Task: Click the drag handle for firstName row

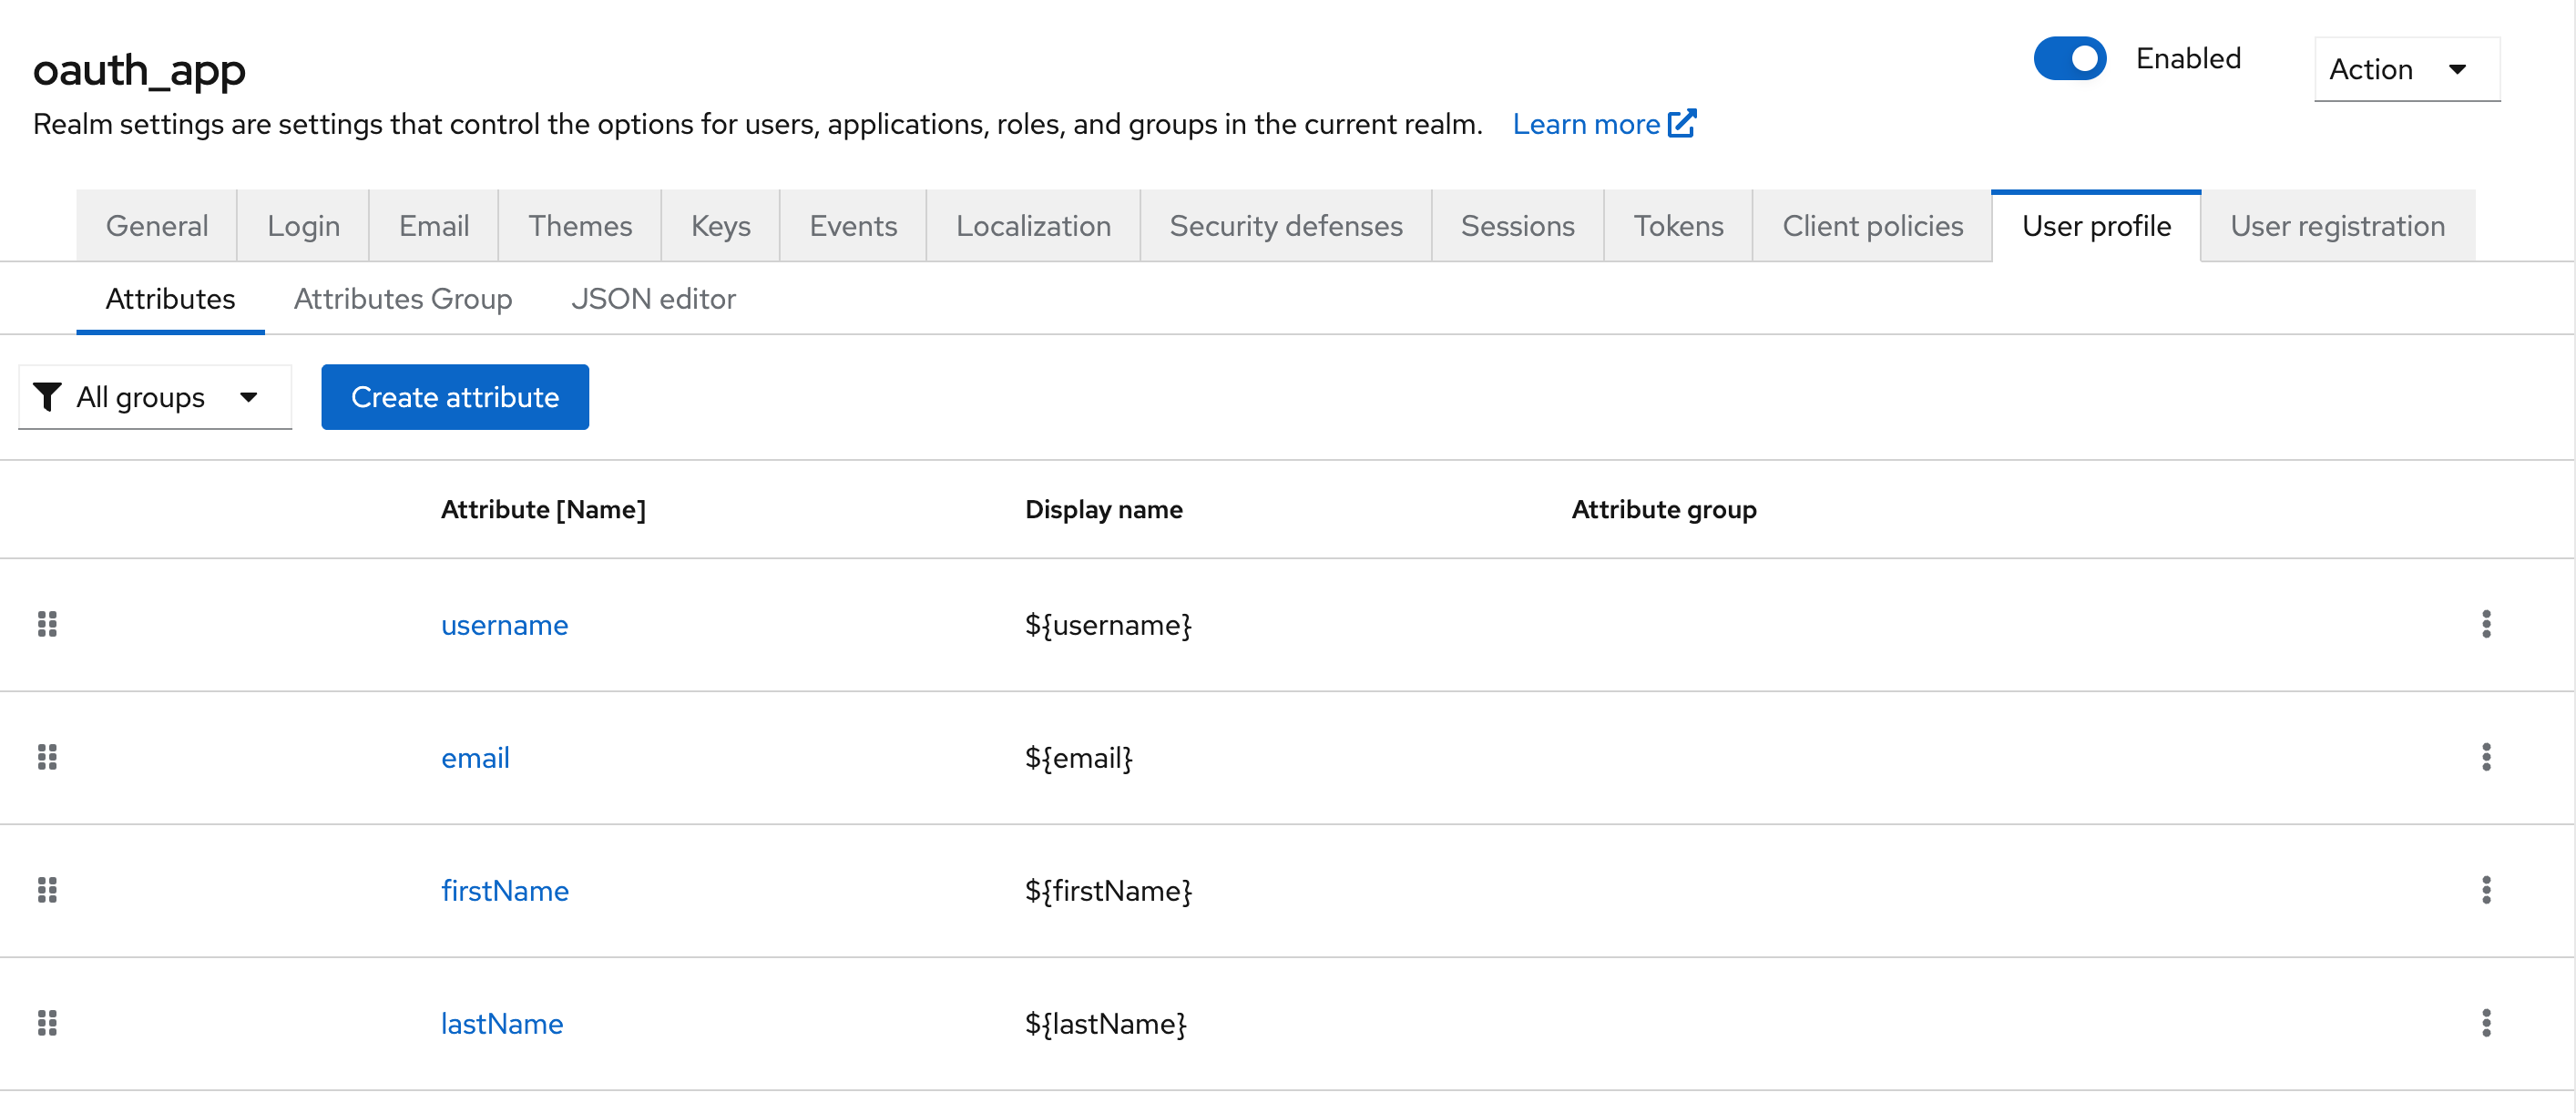Action: [x=47, y=890]
